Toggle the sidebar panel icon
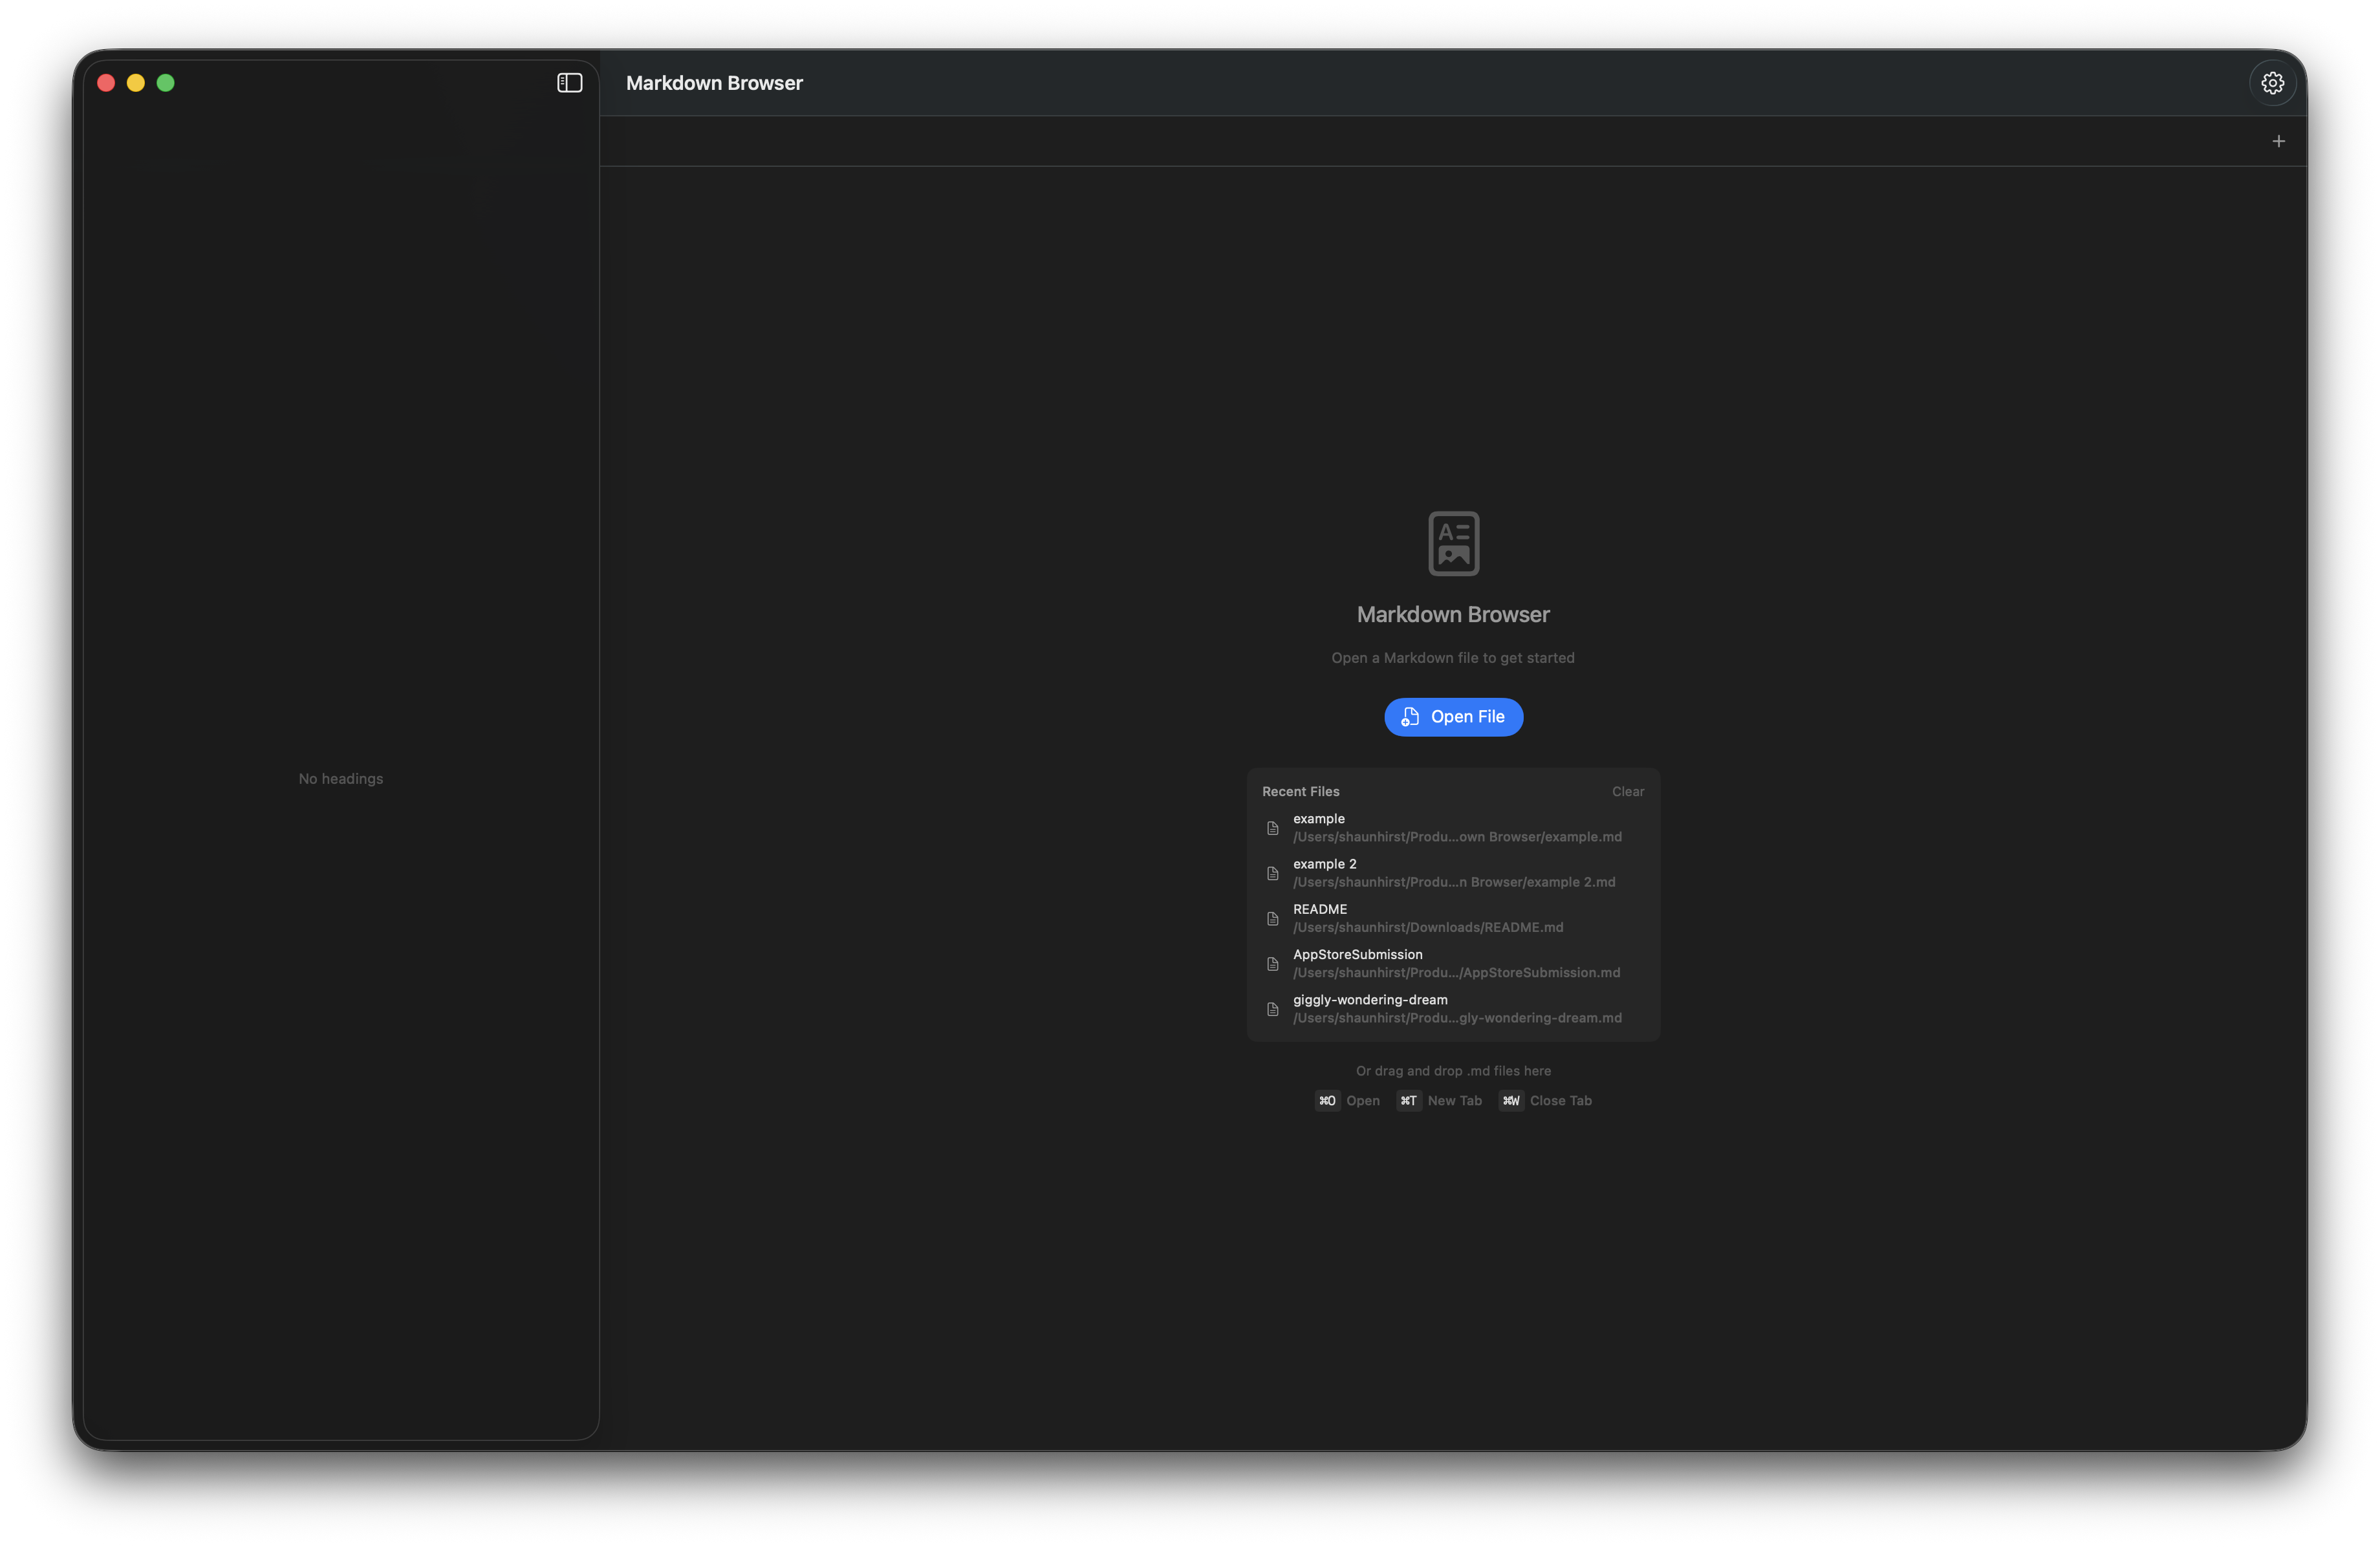The height and width of the screenshot is (1547, 2380). point(568,83)
